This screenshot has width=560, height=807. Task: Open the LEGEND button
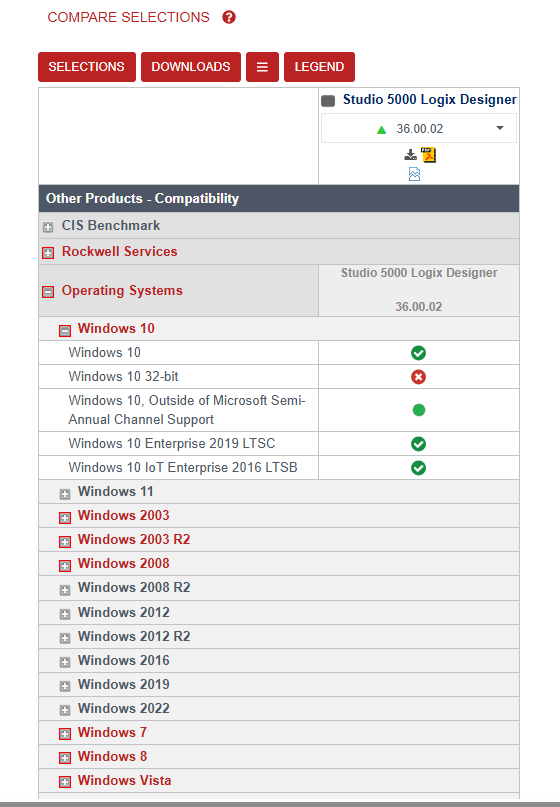(319, 67)
